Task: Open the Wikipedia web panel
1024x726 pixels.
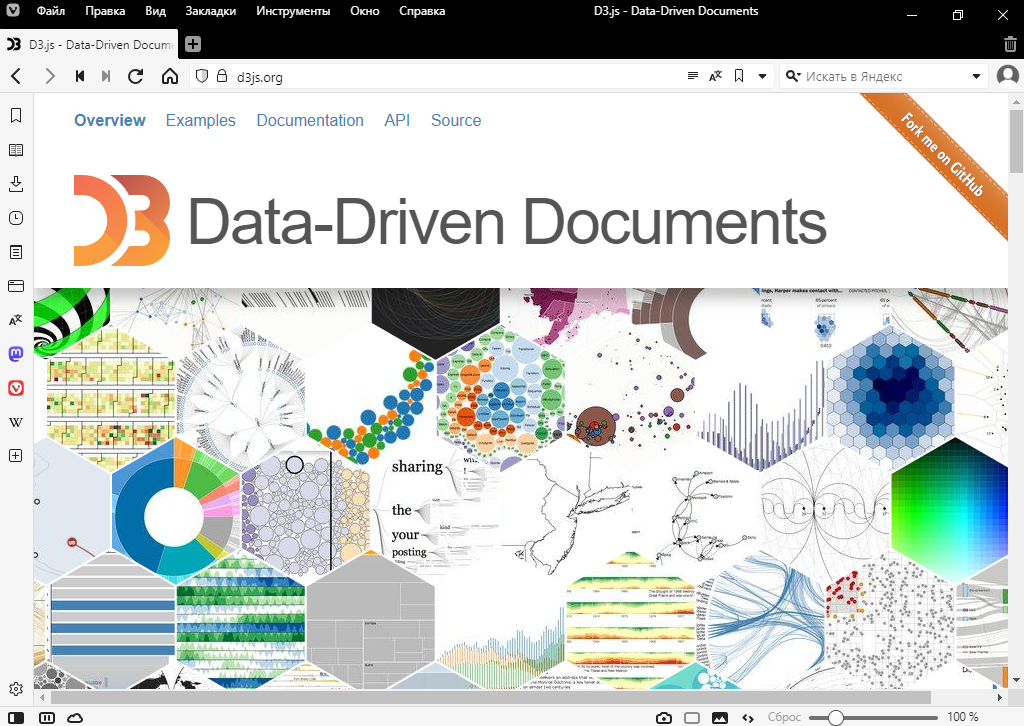Action: click(16, 422)
